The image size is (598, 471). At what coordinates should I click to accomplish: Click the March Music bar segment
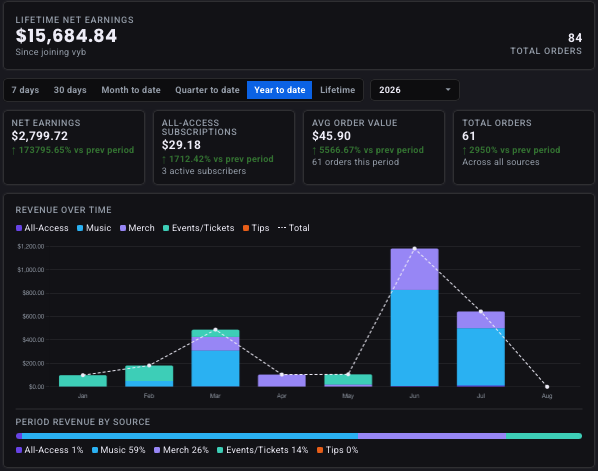coord(215,368)
